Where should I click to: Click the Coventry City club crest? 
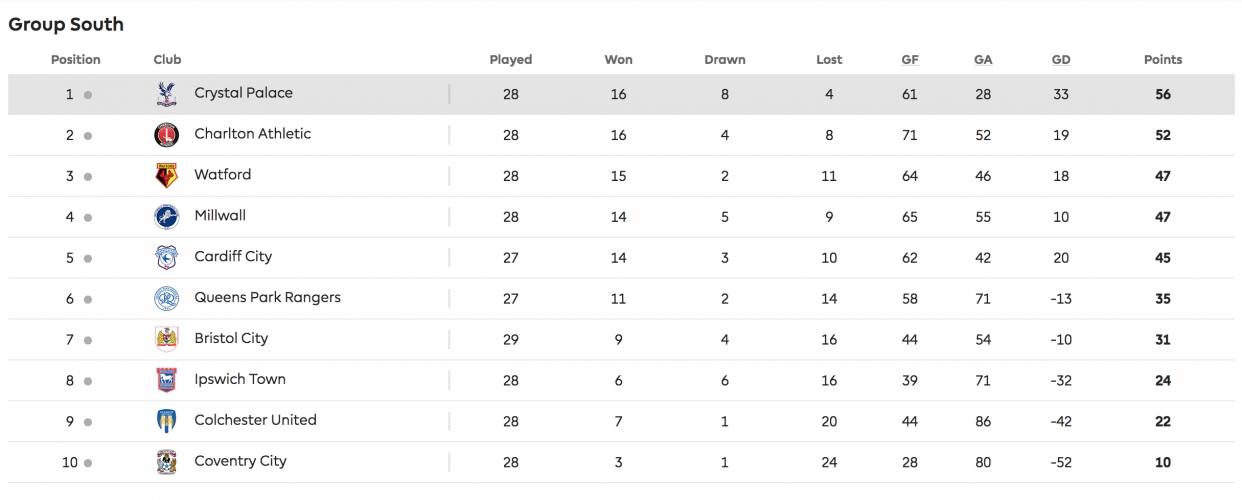click(166, 463)
